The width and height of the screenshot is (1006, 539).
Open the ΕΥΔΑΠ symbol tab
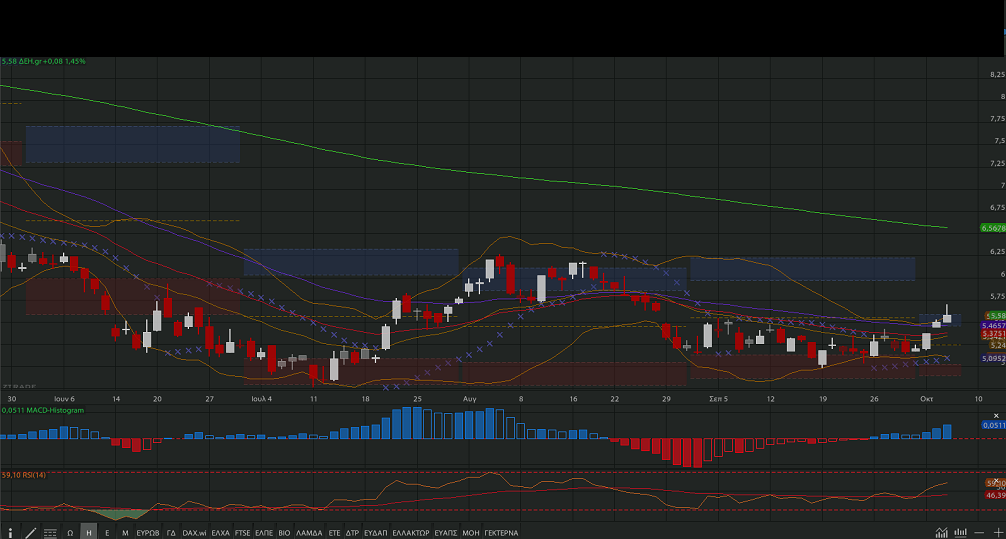tap(375, 533)
